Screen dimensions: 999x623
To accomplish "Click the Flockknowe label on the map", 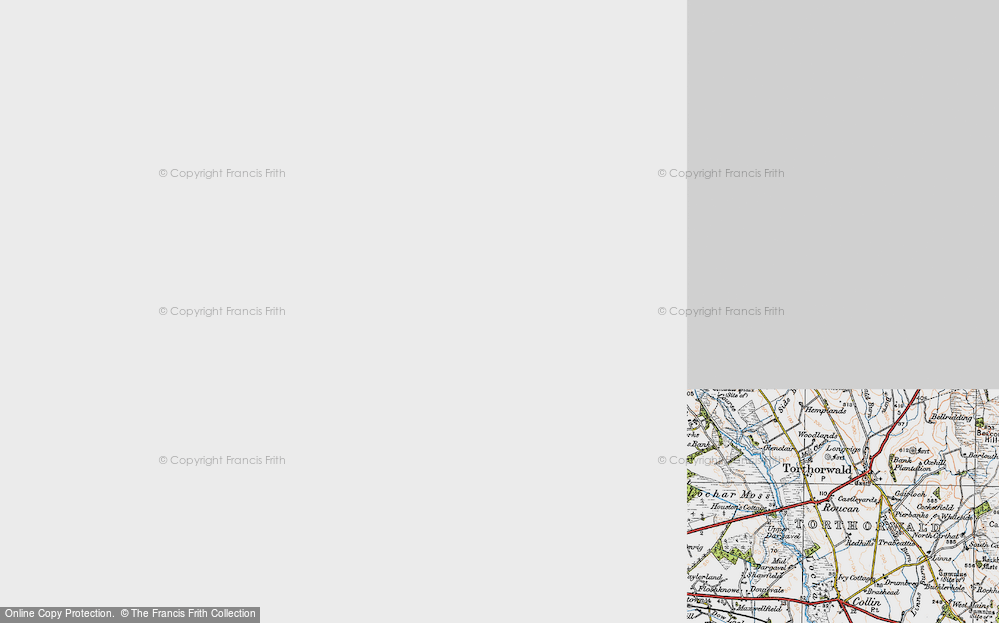I will click(x=719, y=589).
